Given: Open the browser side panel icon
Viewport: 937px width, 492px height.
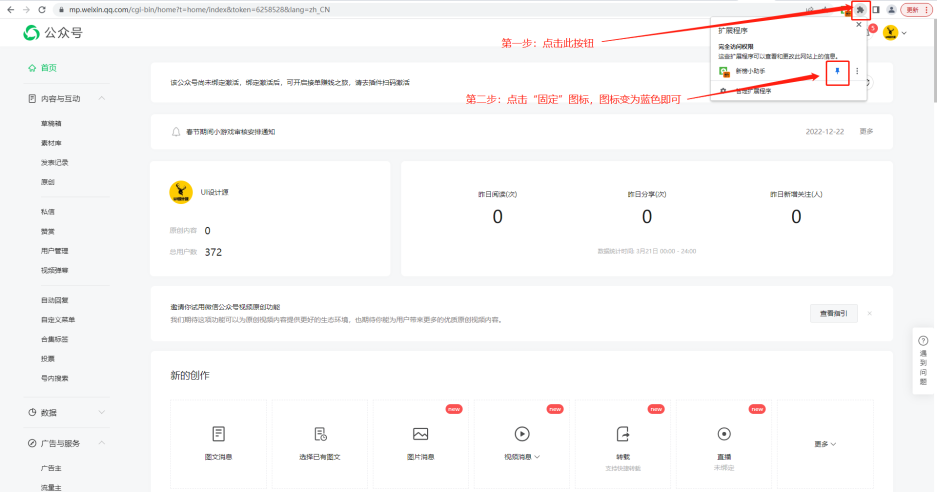Looking at the screenshot, I should [875, 10].
